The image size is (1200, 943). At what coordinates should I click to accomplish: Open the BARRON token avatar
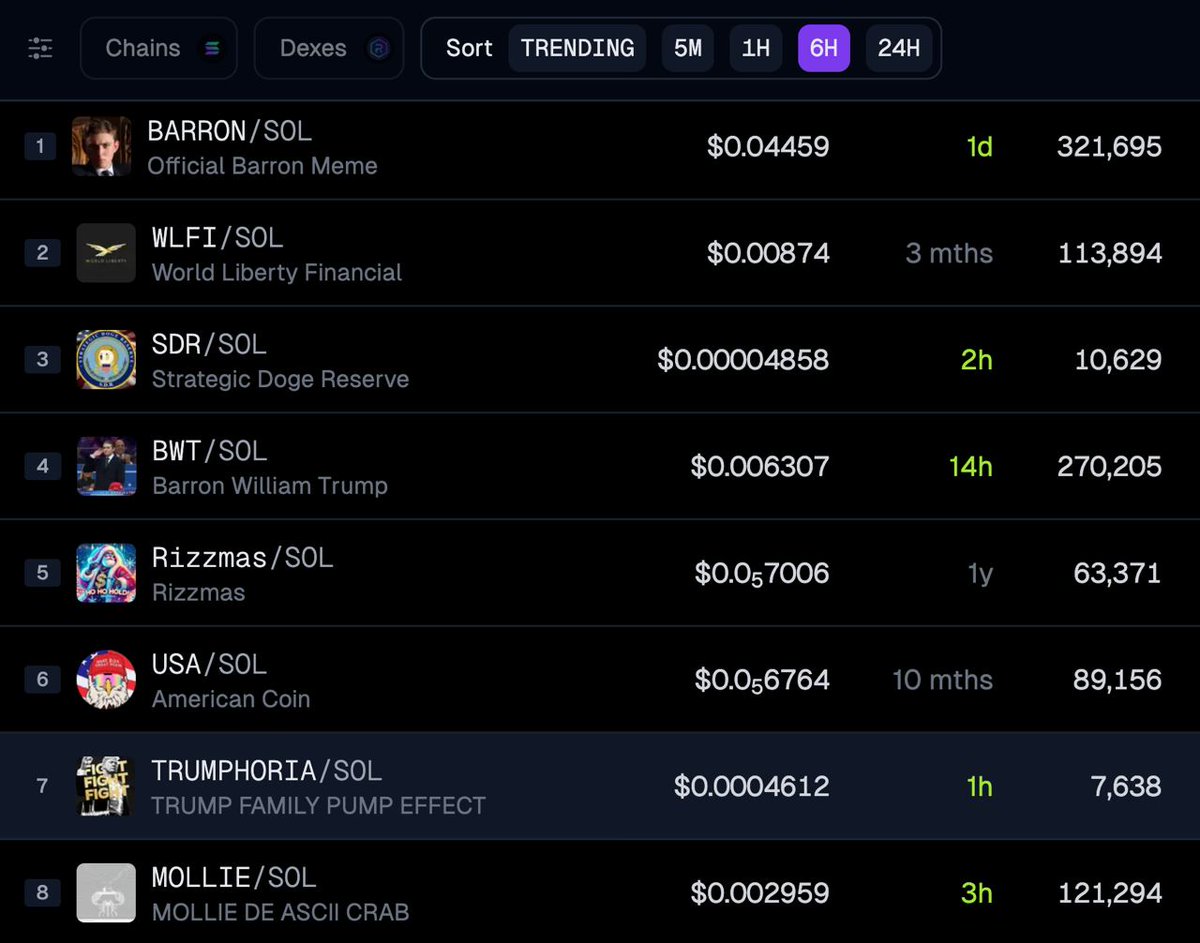click(101, 146)
